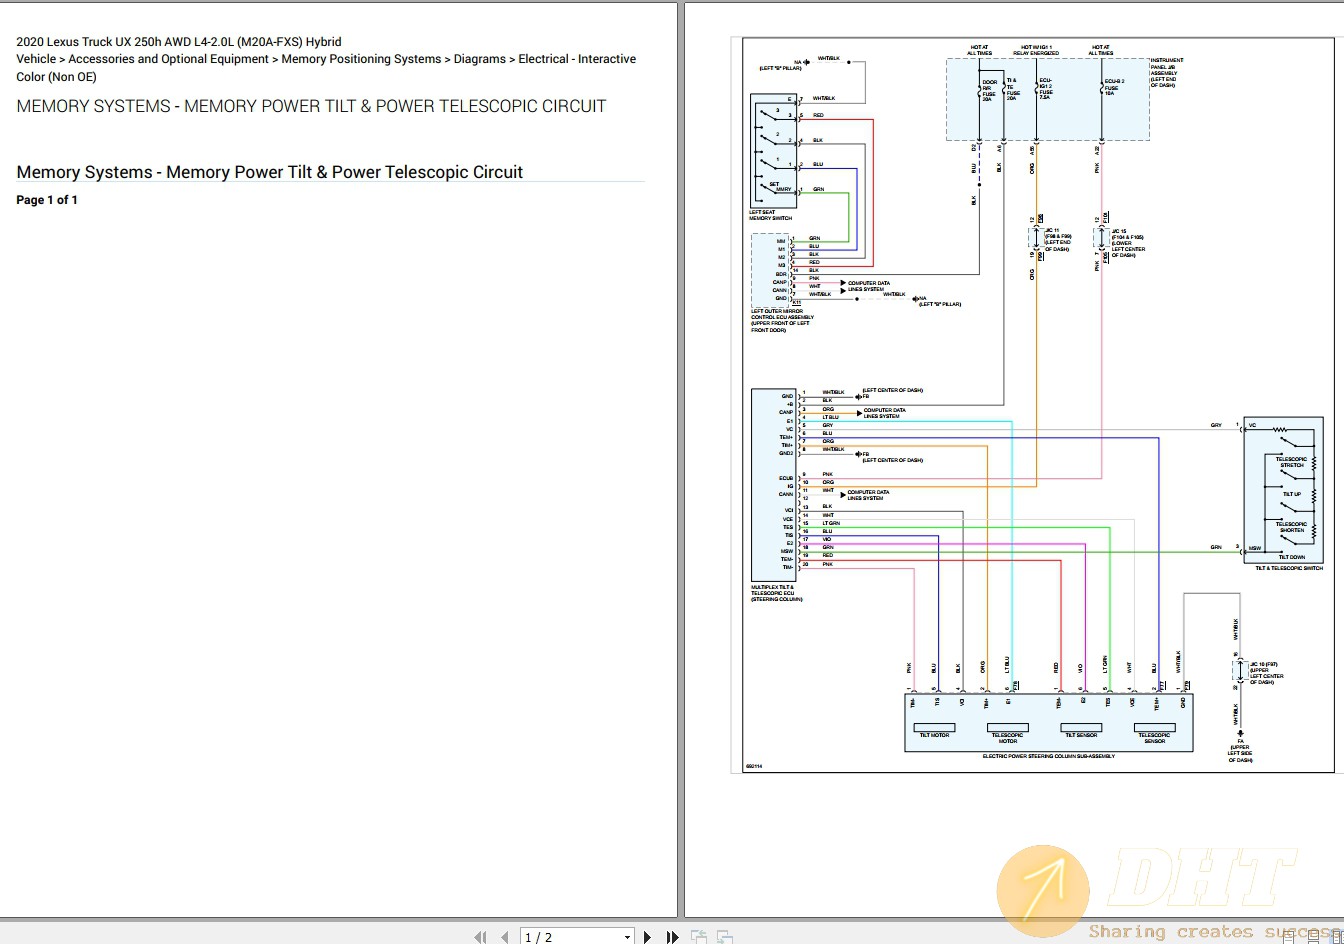Image resolution: width=1344 pixels, height=944 pixels.
Task: Click the next view icon
Action: pyautogui.click(x=724, y=937)
